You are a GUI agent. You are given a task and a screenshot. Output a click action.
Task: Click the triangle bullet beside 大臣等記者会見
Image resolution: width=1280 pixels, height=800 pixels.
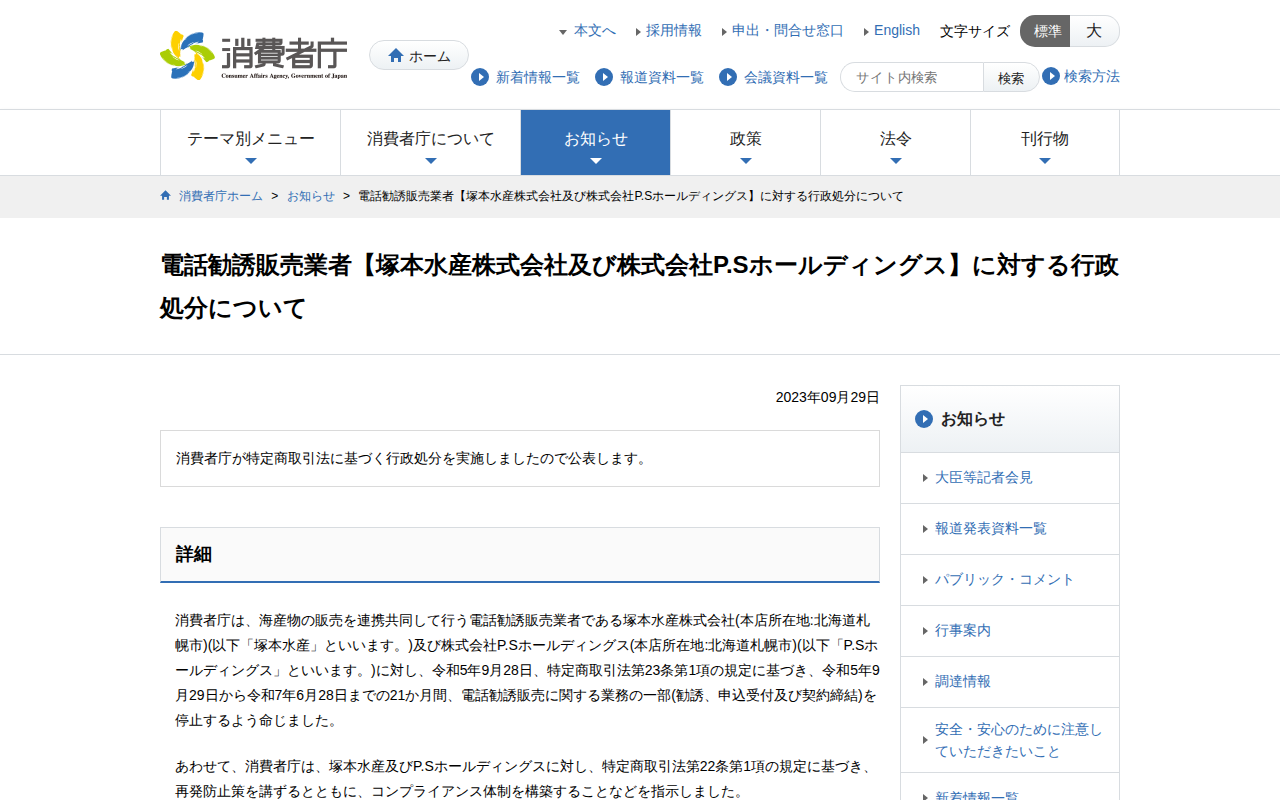[926, 478]
